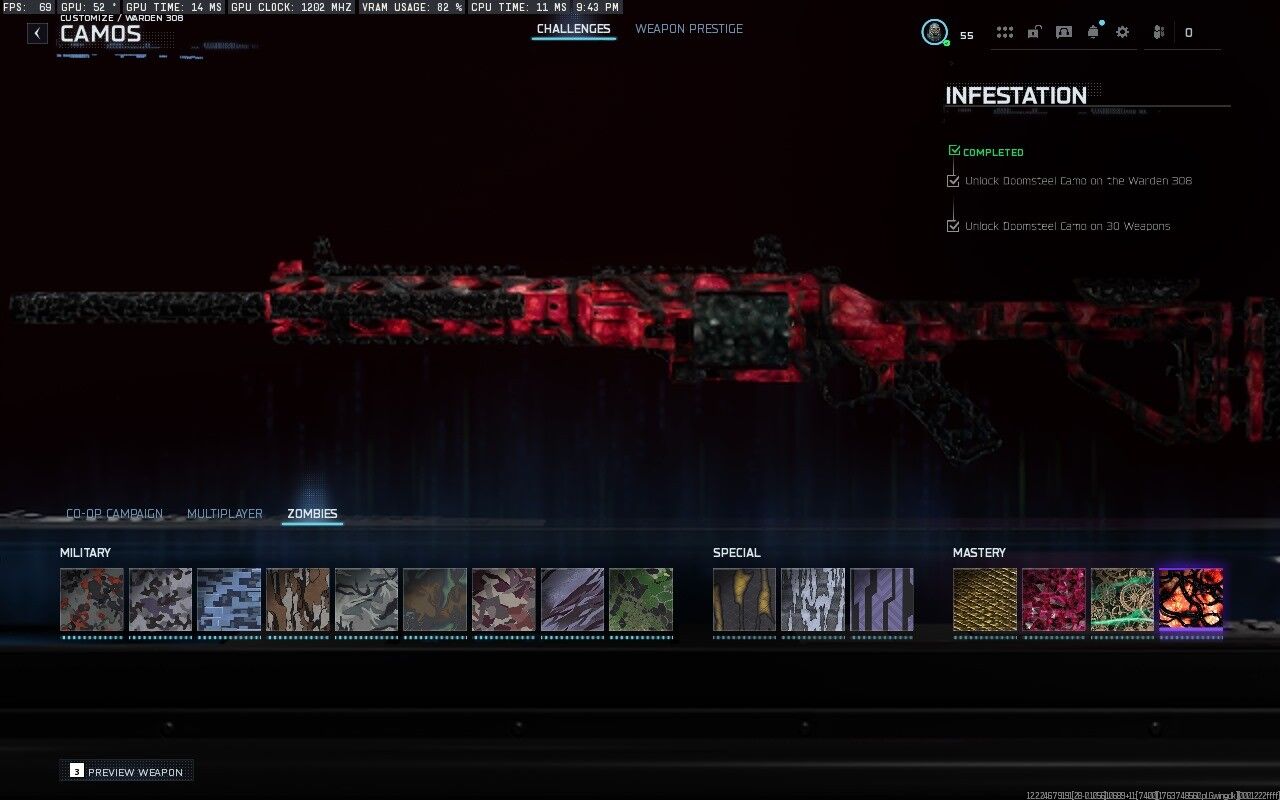
Task: Click the Preview Weapon button
Action: [x=126, y=771]
